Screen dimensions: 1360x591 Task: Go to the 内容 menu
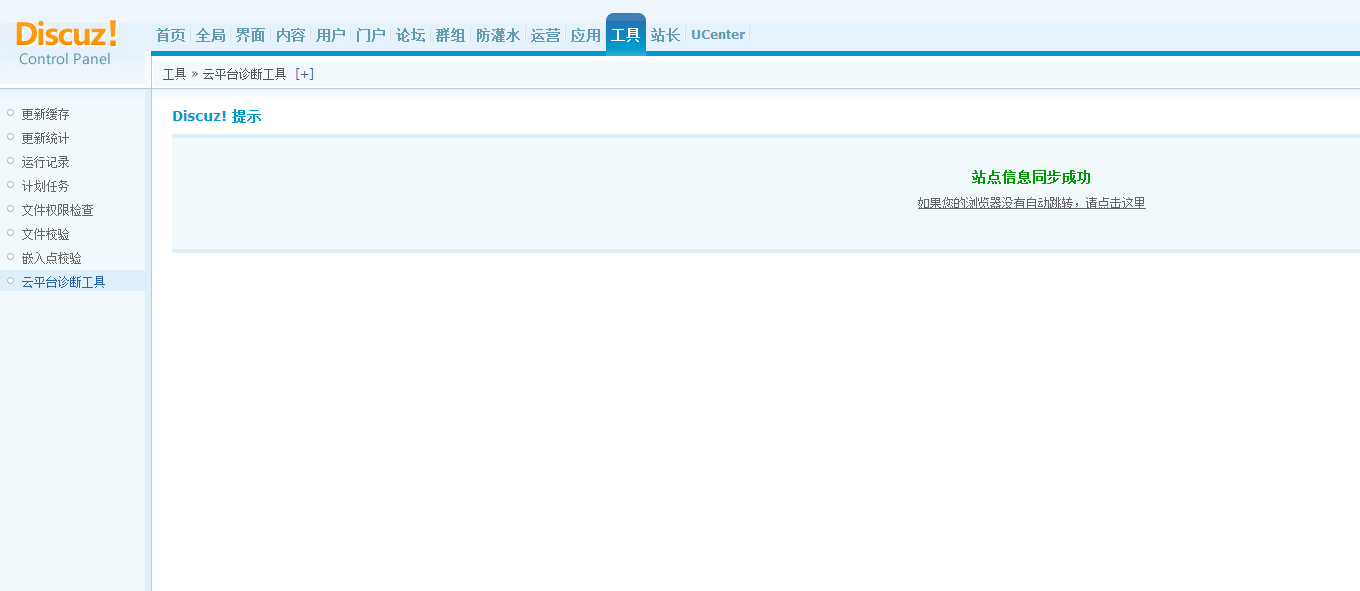point(291,35)
